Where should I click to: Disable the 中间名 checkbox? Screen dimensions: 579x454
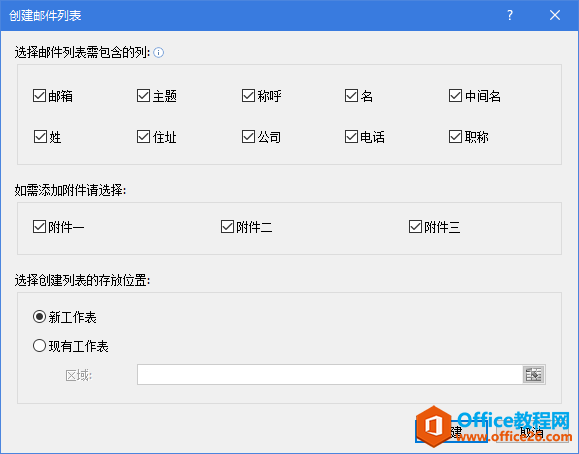coord(455,95)
